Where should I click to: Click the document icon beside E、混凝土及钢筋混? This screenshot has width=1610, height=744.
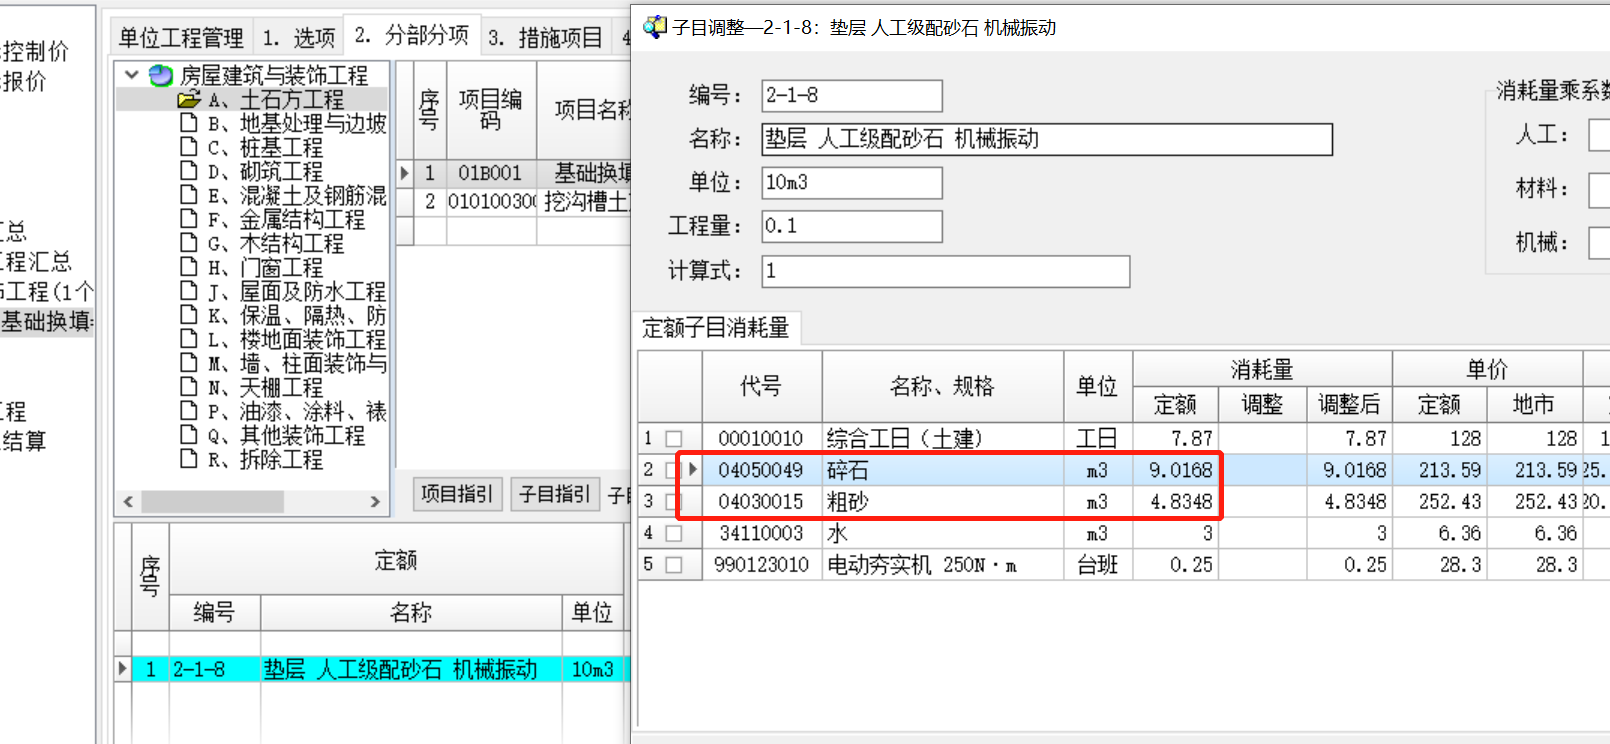pyautogui.click(x=188, y=194)
